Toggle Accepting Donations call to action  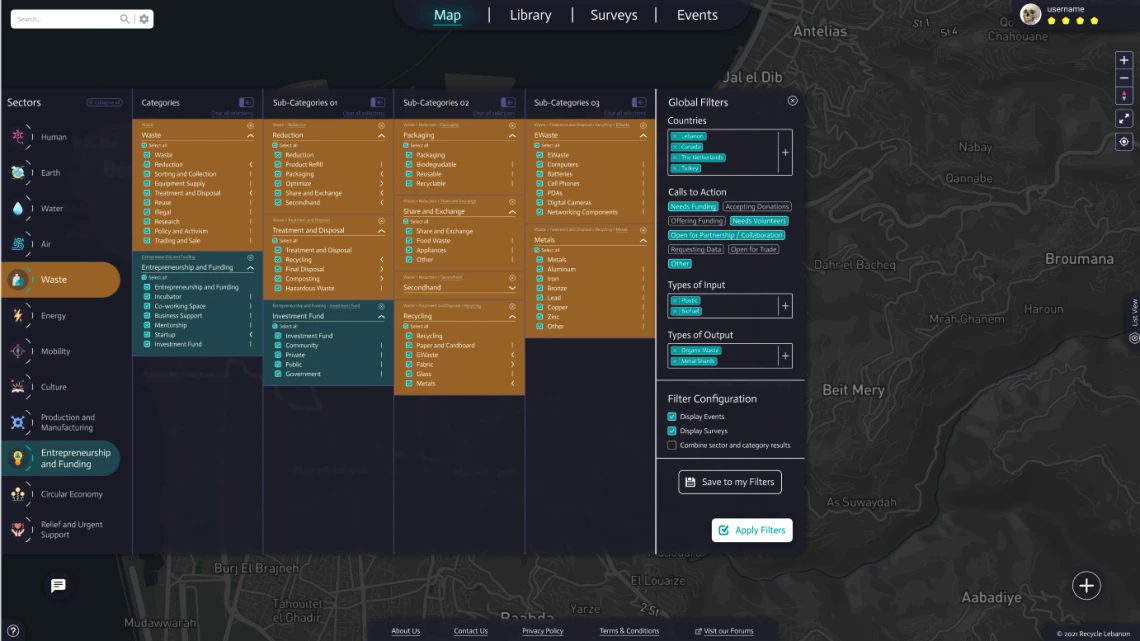757,206
